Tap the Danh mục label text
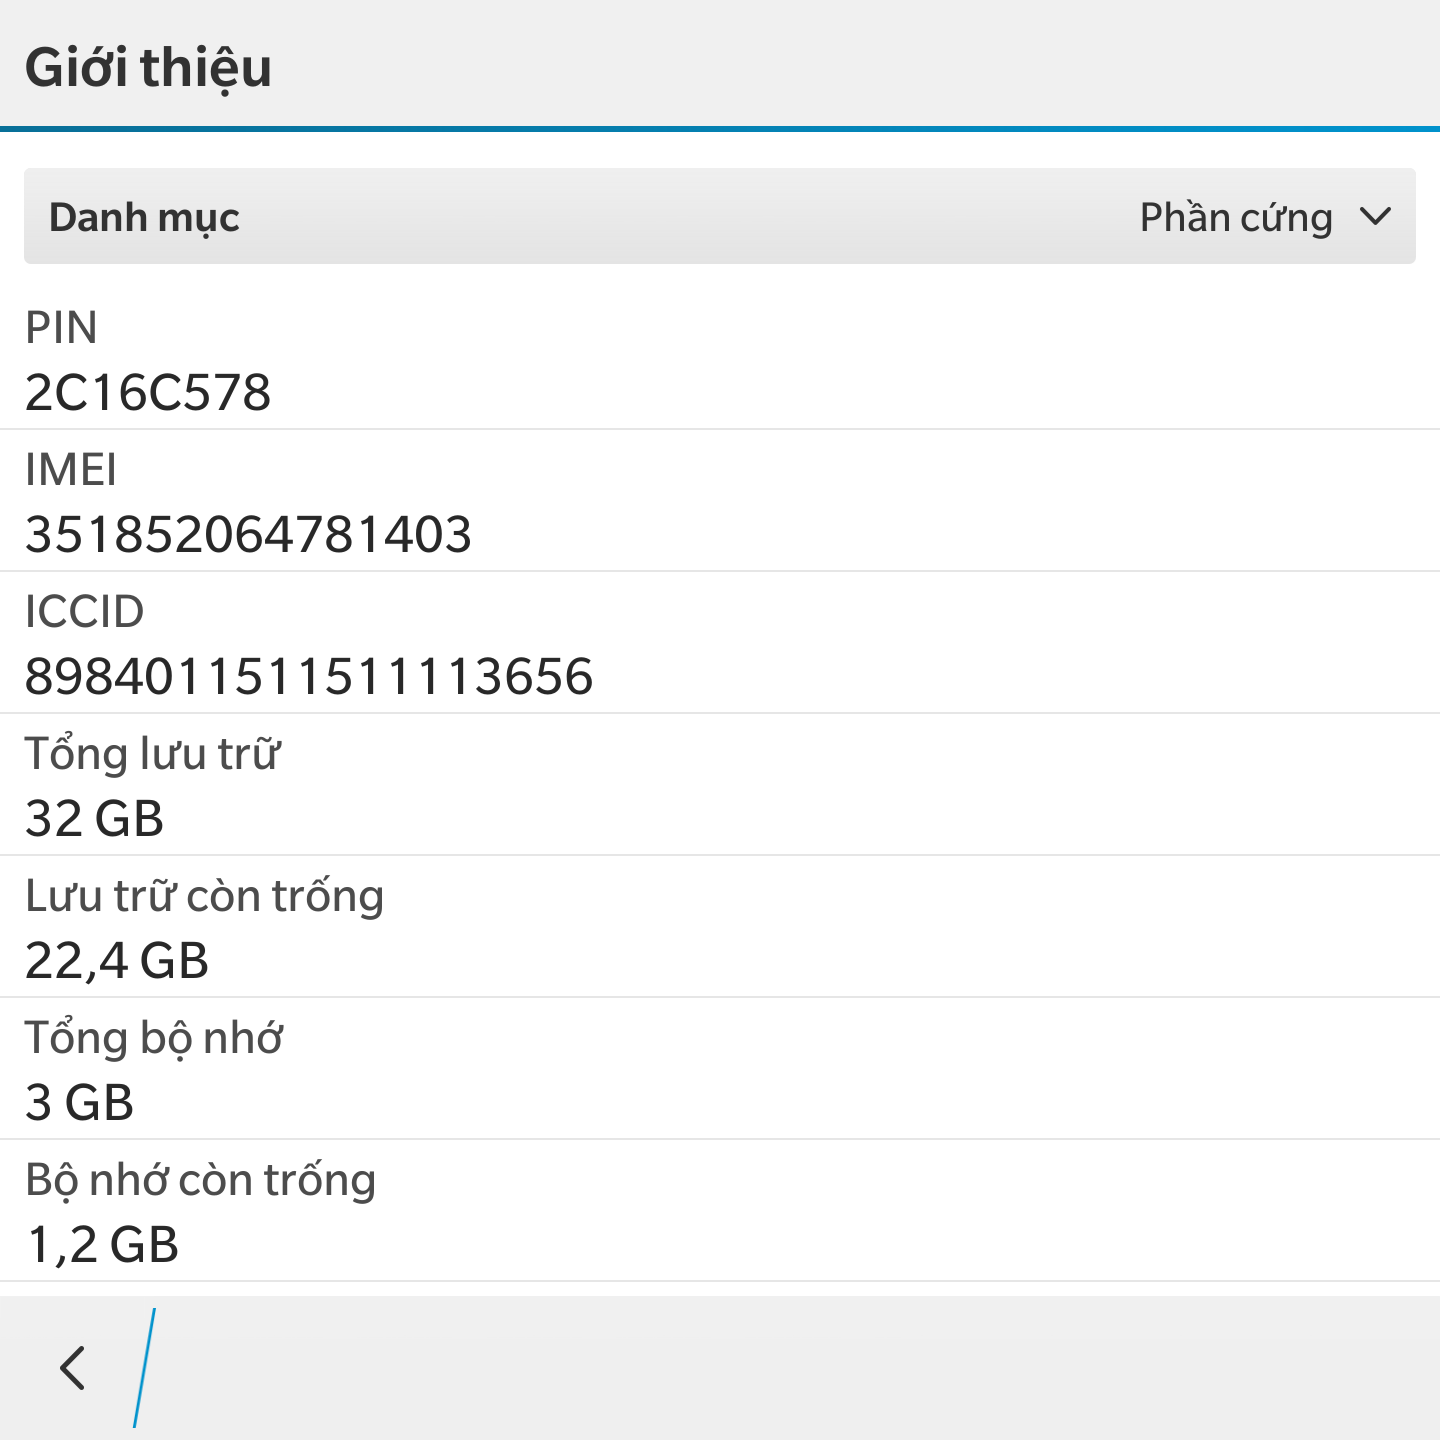 coord(144,218)
